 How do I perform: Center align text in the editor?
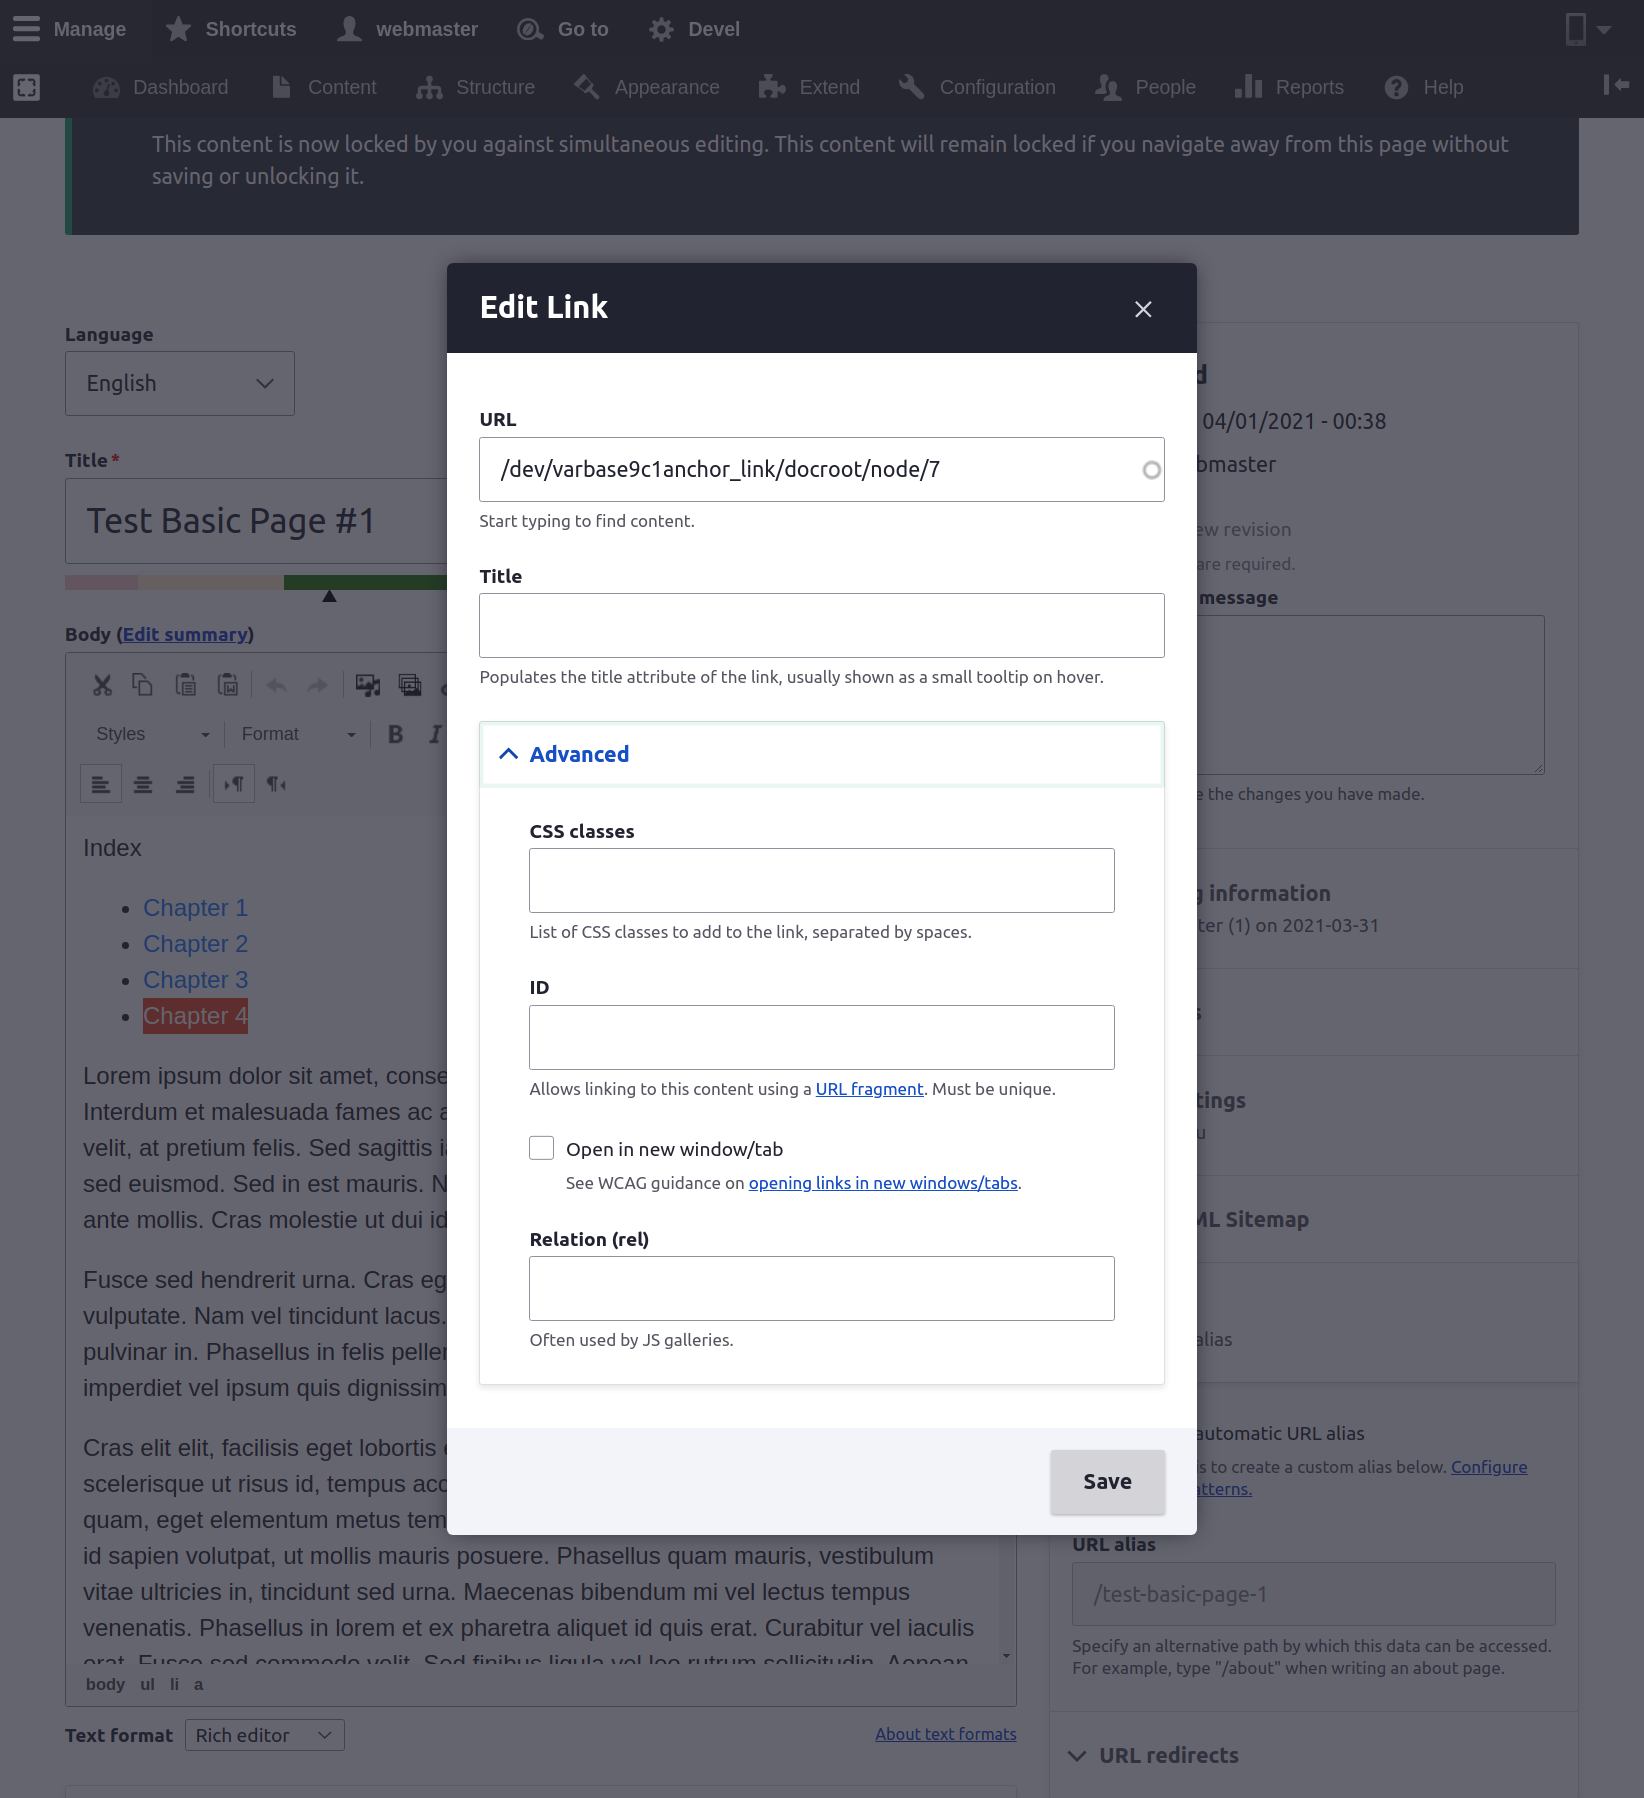[x=143, y=784]
